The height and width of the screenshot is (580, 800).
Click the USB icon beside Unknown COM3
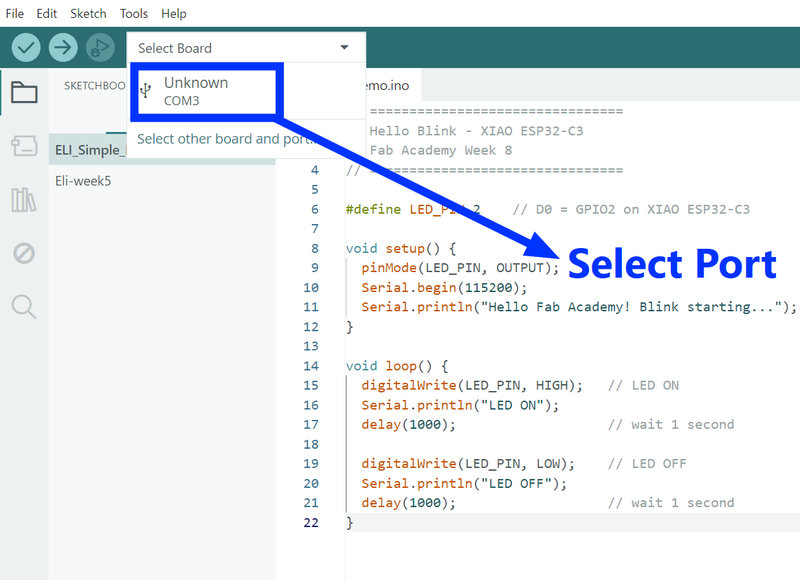tap(145, 91)
